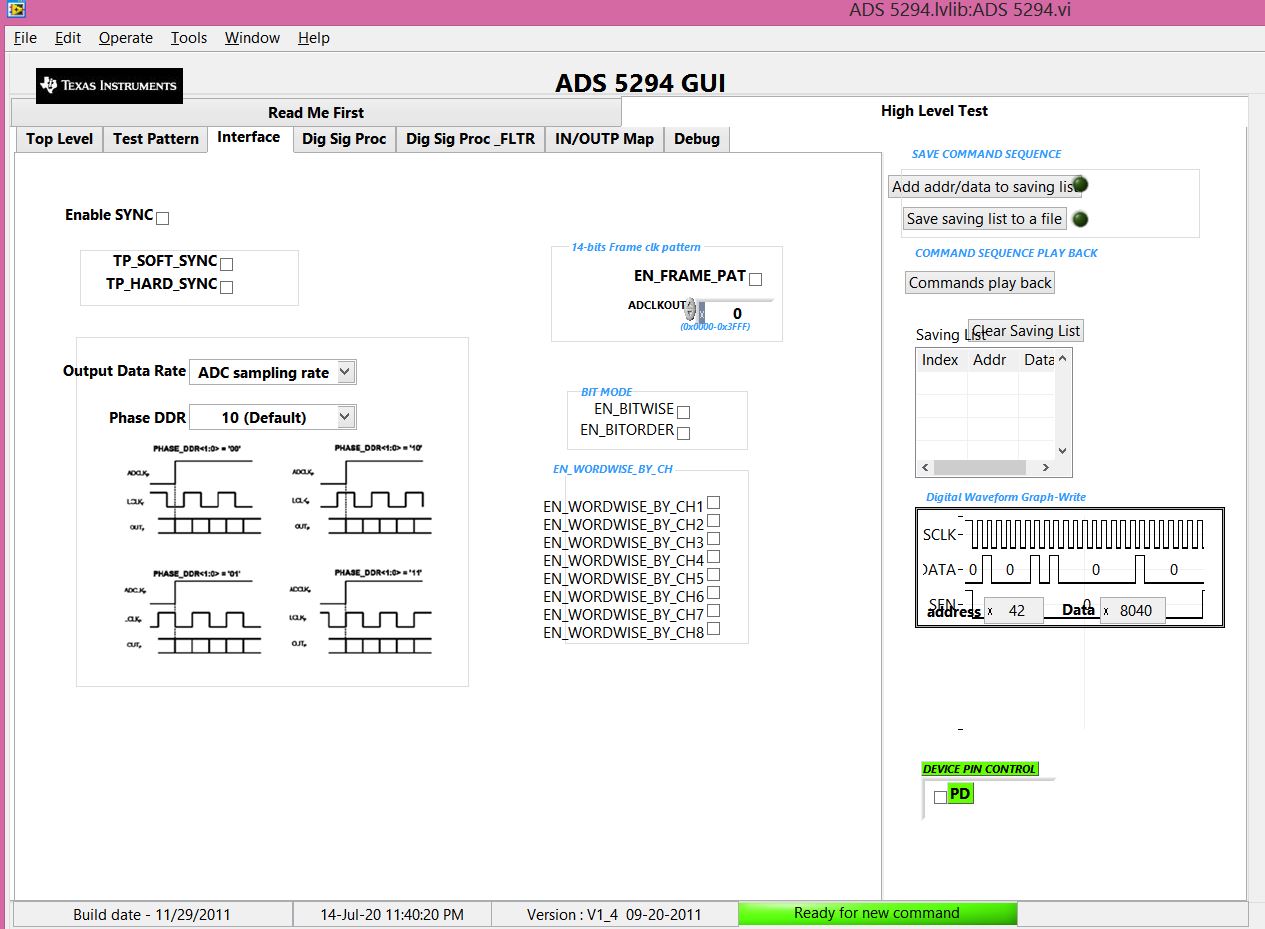
Task: Open the IN/OUTP Map tab
Action: click(604, 139)
